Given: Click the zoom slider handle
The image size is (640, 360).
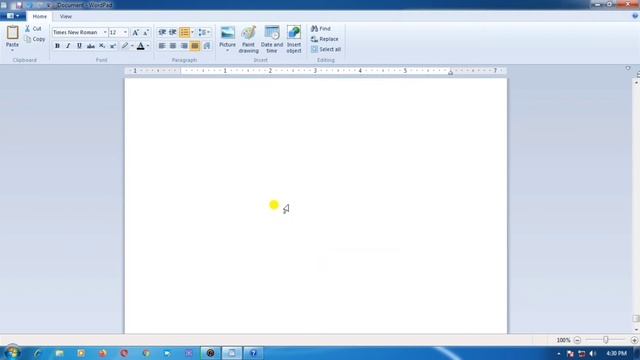Looking at the screenshot, I should click(606, 340).
